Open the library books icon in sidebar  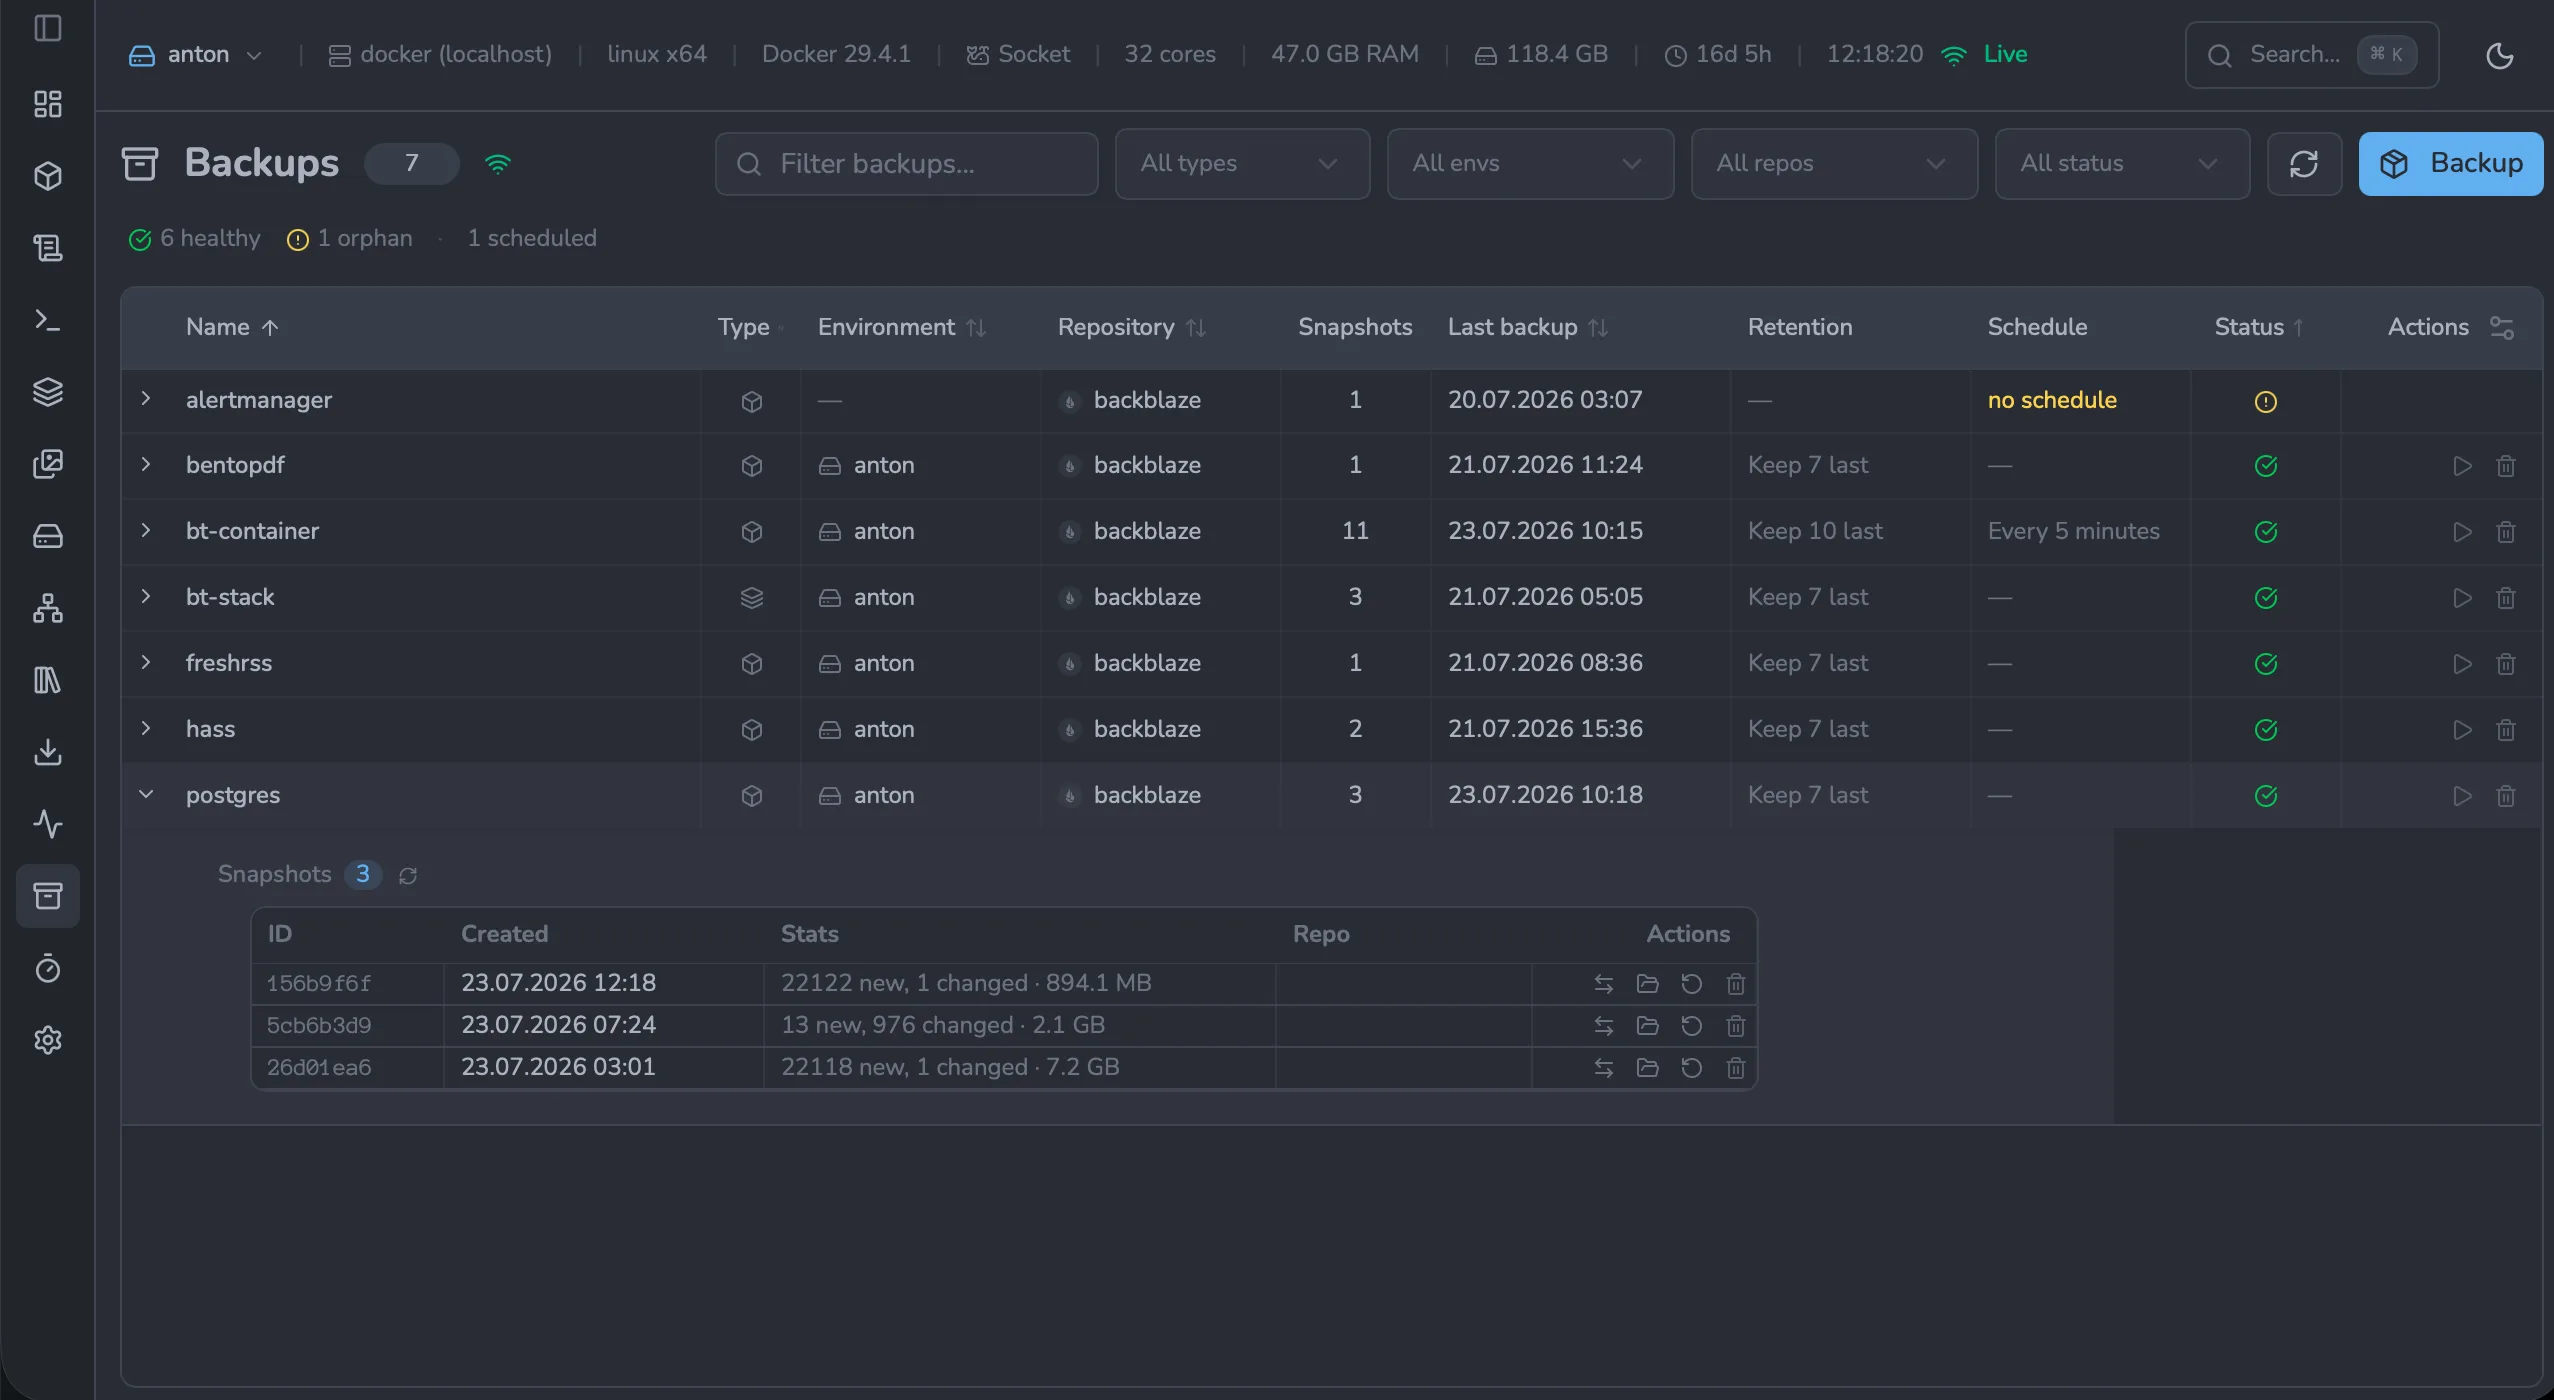pyautogui.click(x=48, y=680)
